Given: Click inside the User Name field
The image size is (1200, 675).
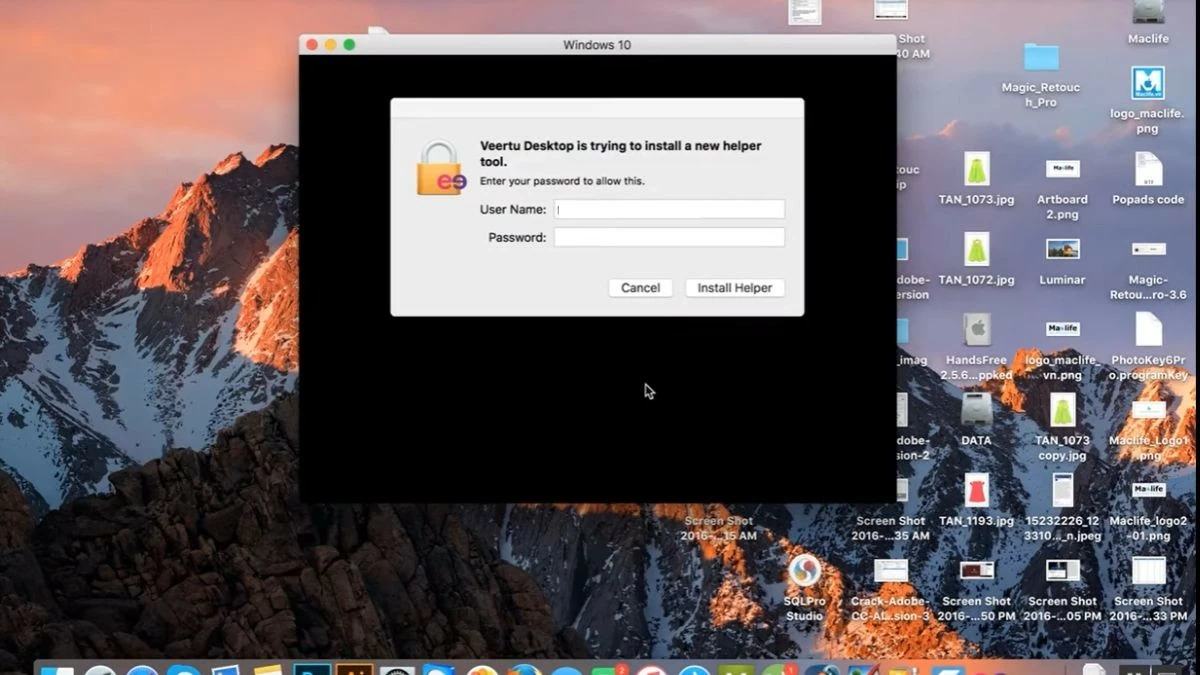Looking at the screenshot, I should click(x=669, y=209).
